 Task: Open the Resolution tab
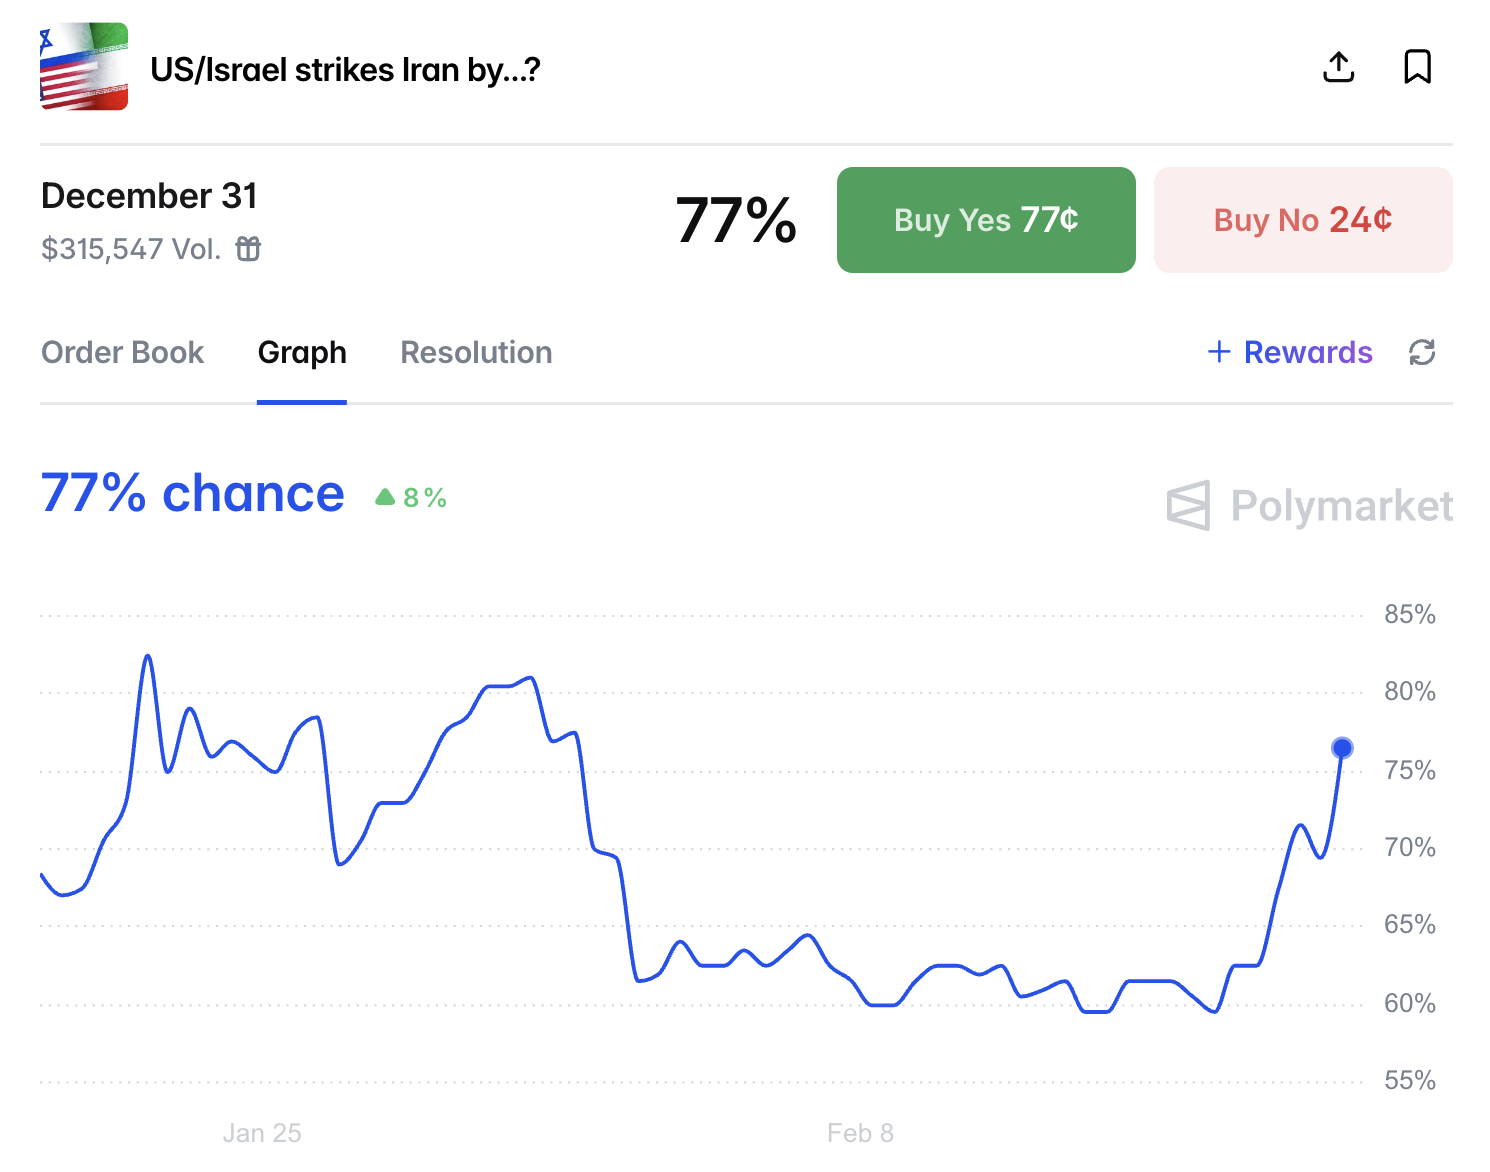click(476, 352)
